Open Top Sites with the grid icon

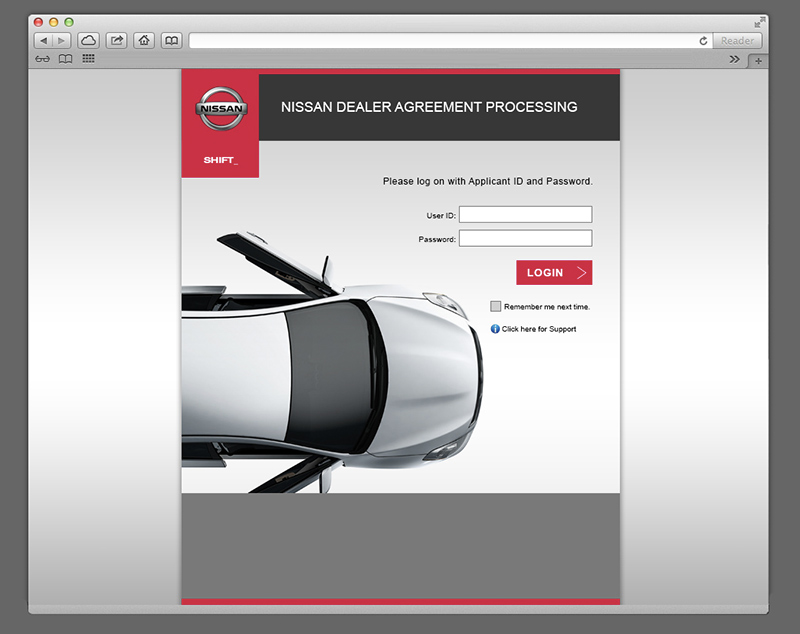(89, 59)
